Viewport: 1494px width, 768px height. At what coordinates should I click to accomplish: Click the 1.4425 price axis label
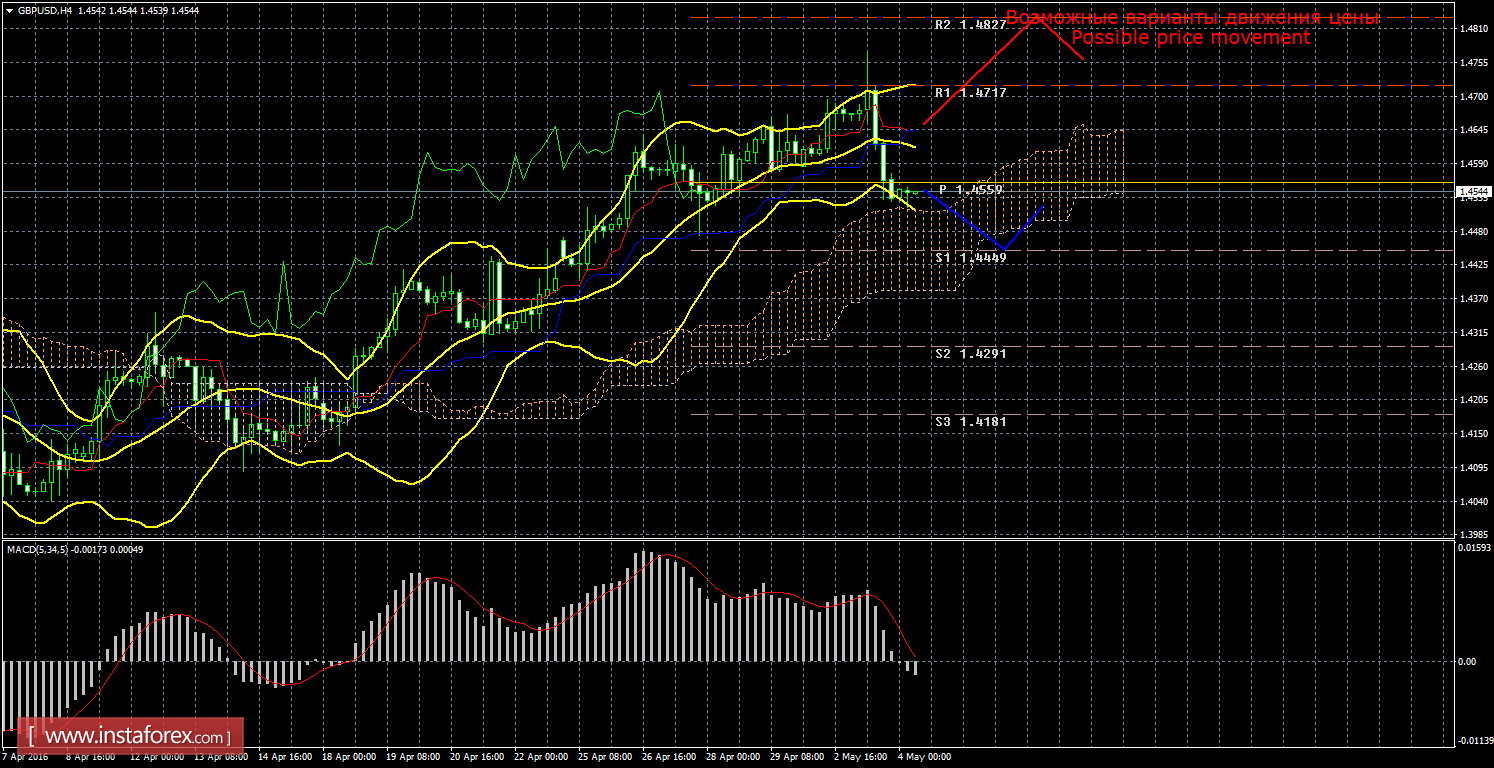click(1474, 266)
